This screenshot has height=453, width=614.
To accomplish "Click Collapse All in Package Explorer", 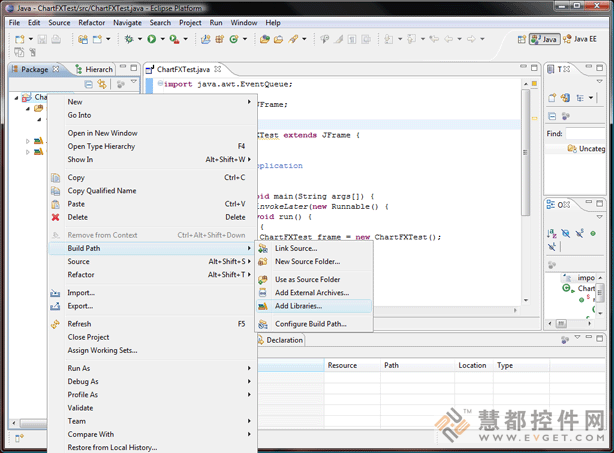I will (88, 84).
